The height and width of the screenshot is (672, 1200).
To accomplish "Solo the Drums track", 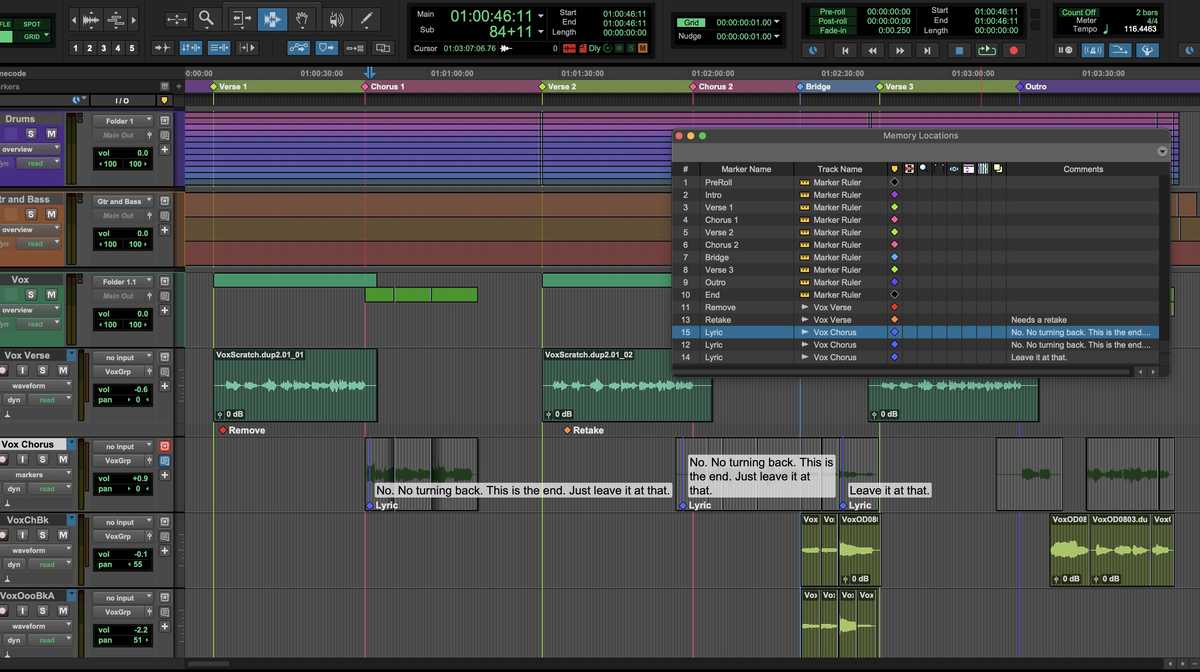I will 30,134.
